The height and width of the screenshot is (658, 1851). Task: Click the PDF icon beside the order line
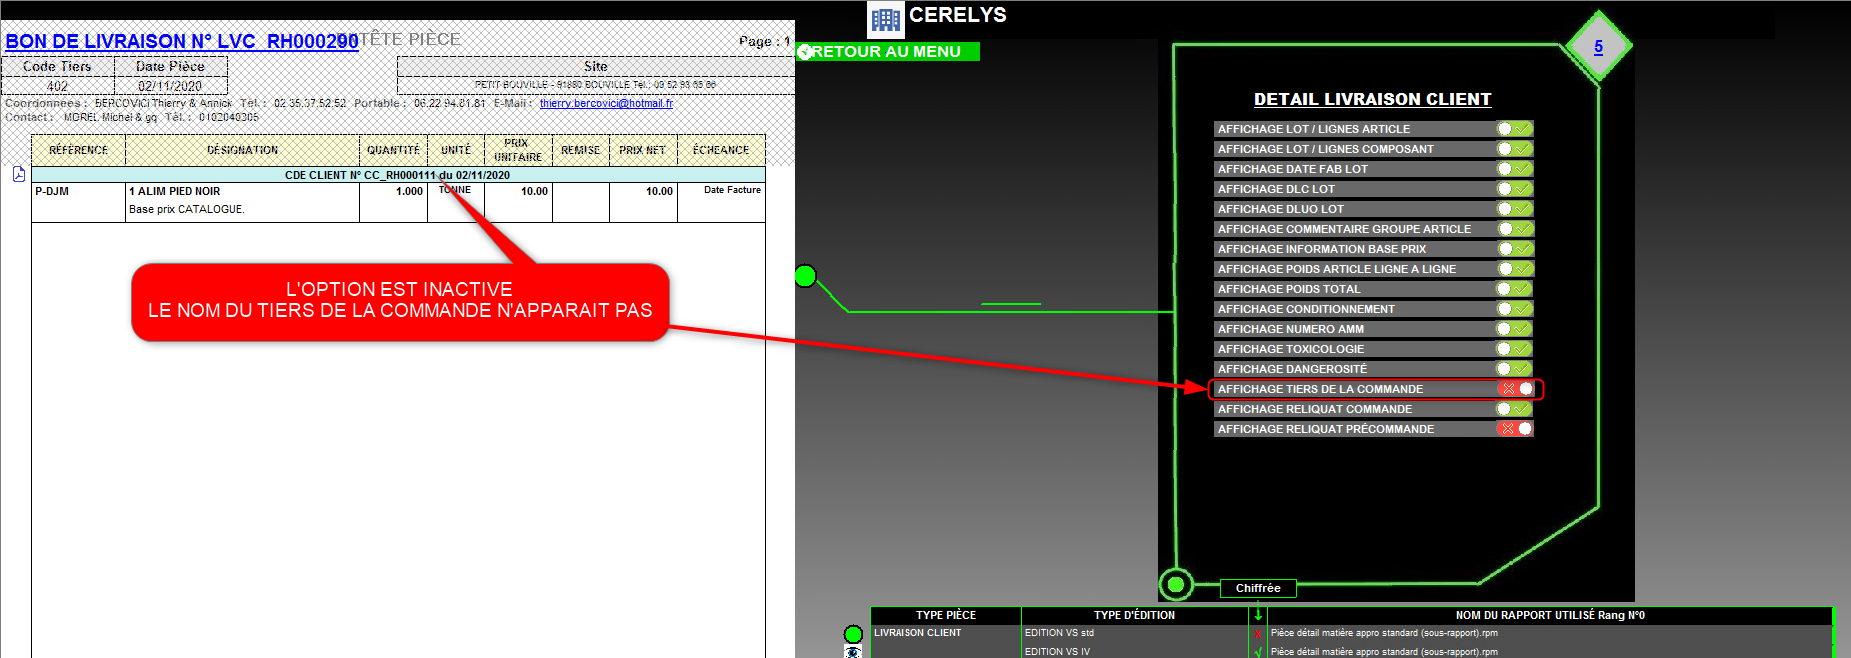(19, 174)
